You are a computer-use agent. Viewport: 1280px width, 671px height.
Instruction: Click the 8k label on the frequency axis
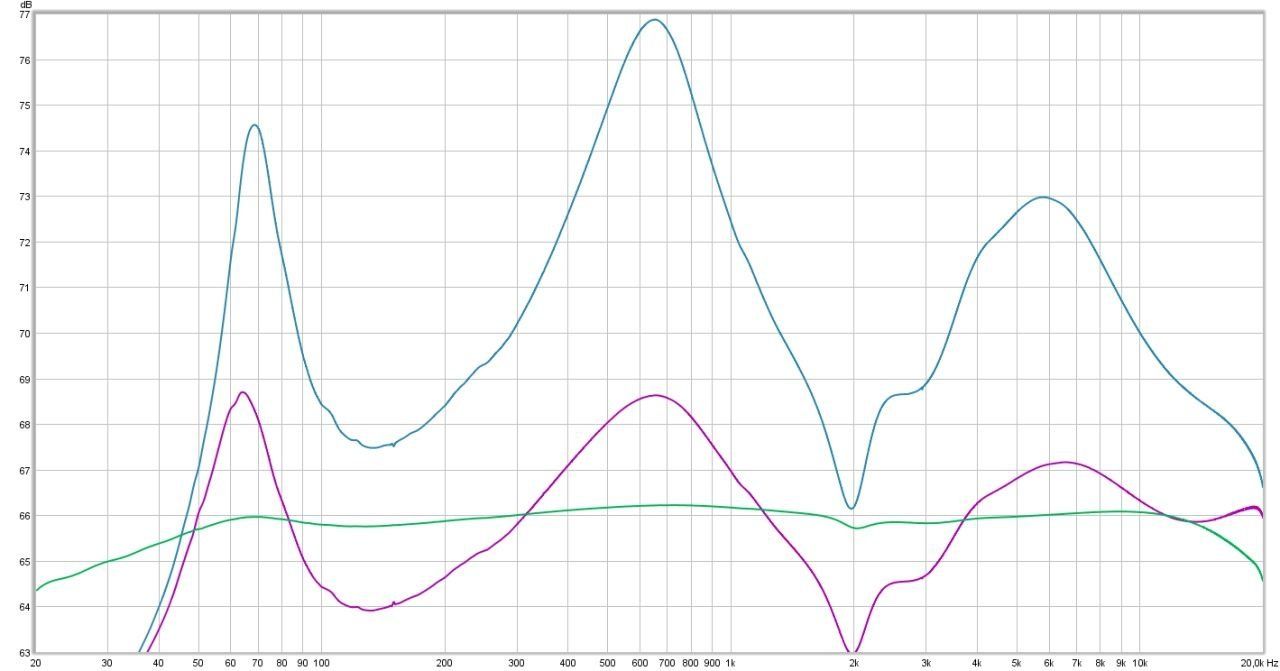click(1100, 663)
